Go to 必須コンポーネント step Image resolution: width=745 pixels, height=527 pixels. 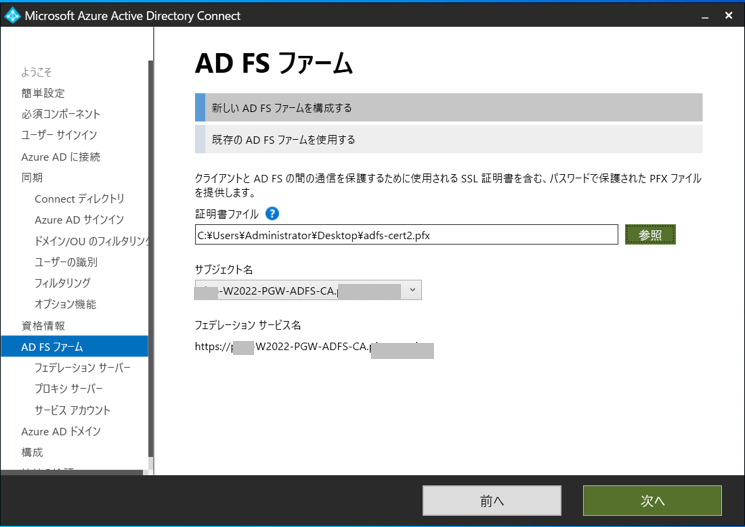(x=61, y=114)
